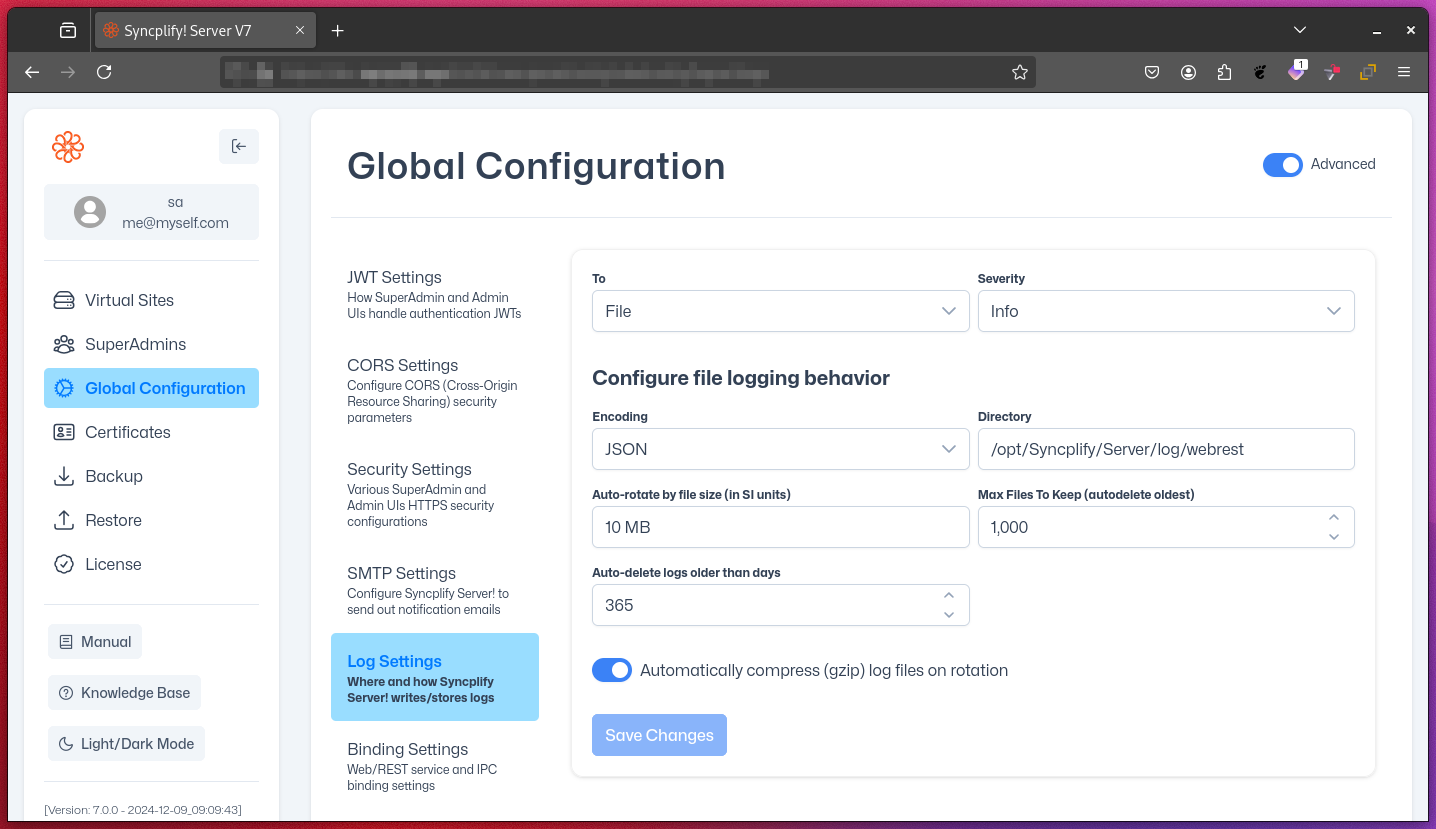Viewport: 1436px width, 829px height.
Task: Open the Encoding dropdown set to JSON
Action: pos(780,449)
